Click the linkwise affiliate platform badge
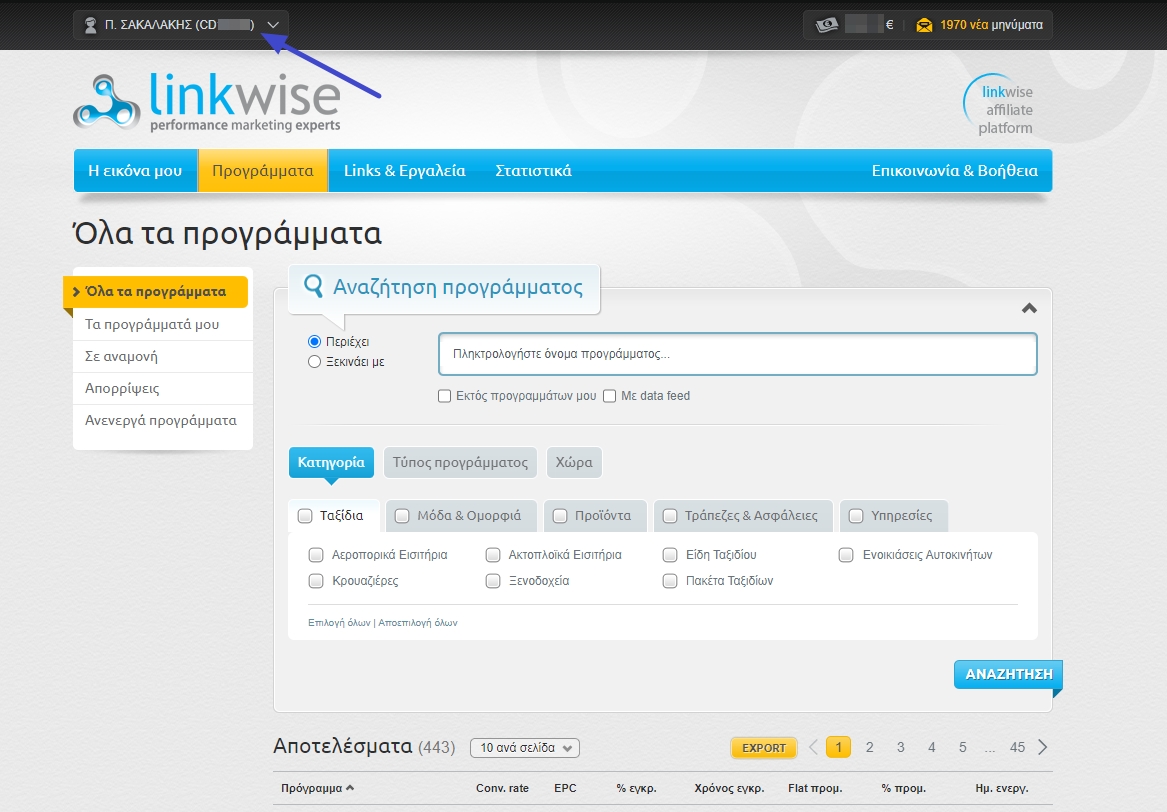 pyautogui.click(x=1000, y=105)
